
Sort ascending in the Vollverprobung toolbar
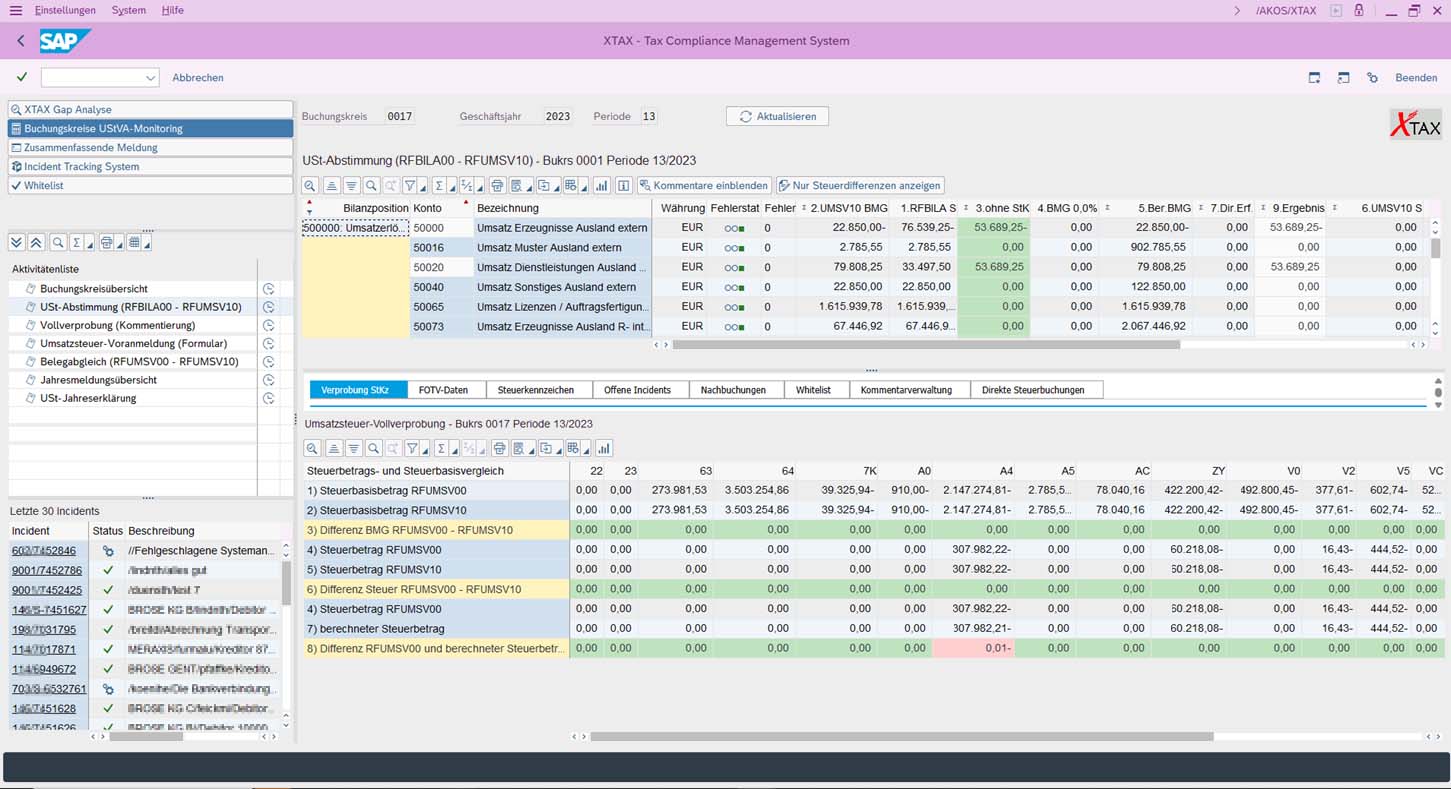click(333, 449)
